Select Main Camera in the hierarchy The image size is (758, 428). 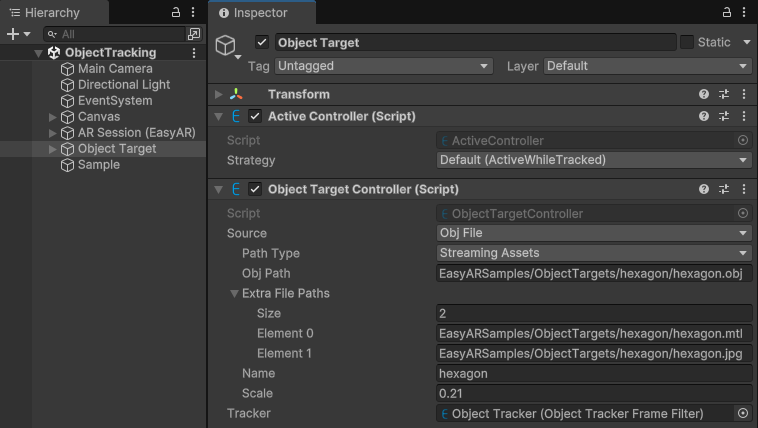click(115, 69)
